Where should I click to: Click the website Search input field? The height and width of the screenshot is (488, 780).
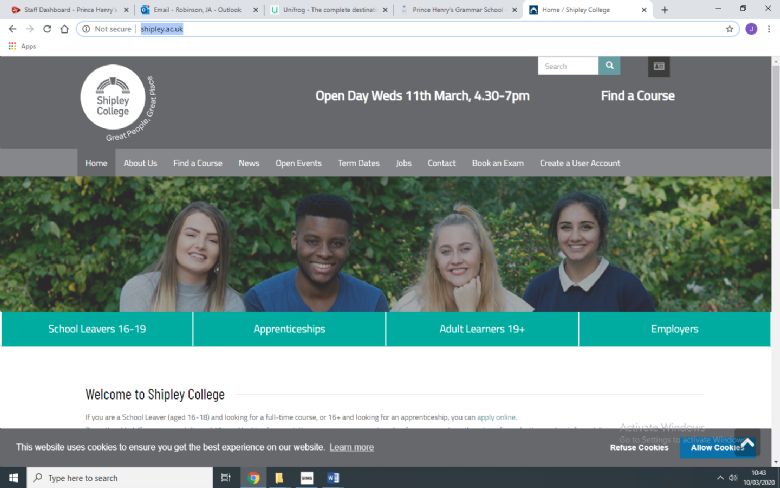tap(568, 66)
